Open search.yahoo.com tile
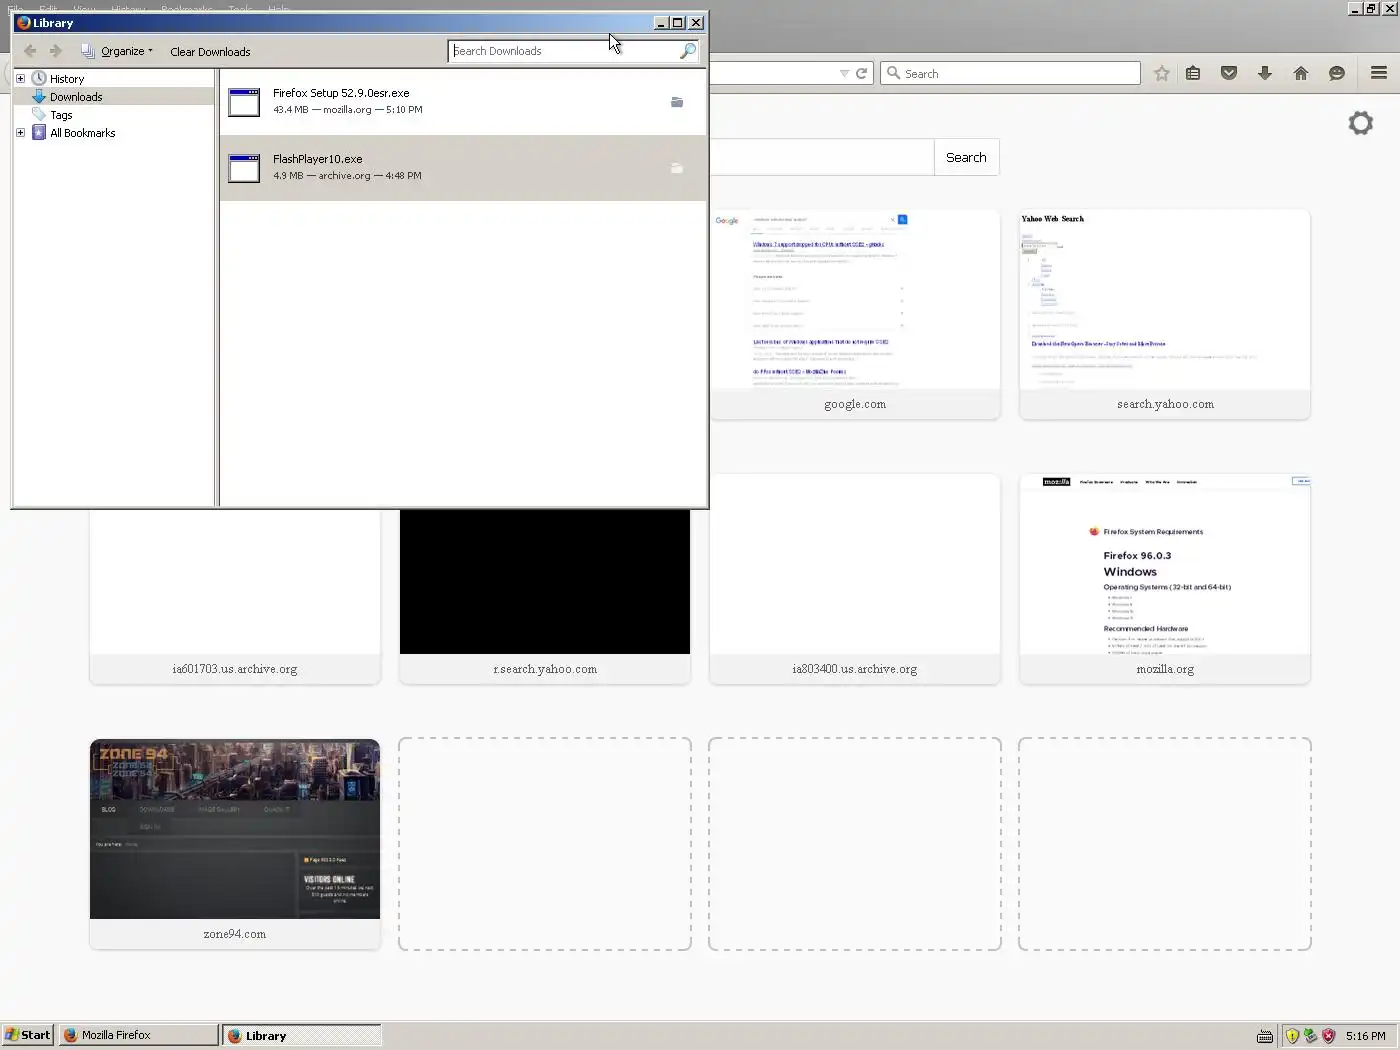1400x1050 pixels. pos(1165,314)
